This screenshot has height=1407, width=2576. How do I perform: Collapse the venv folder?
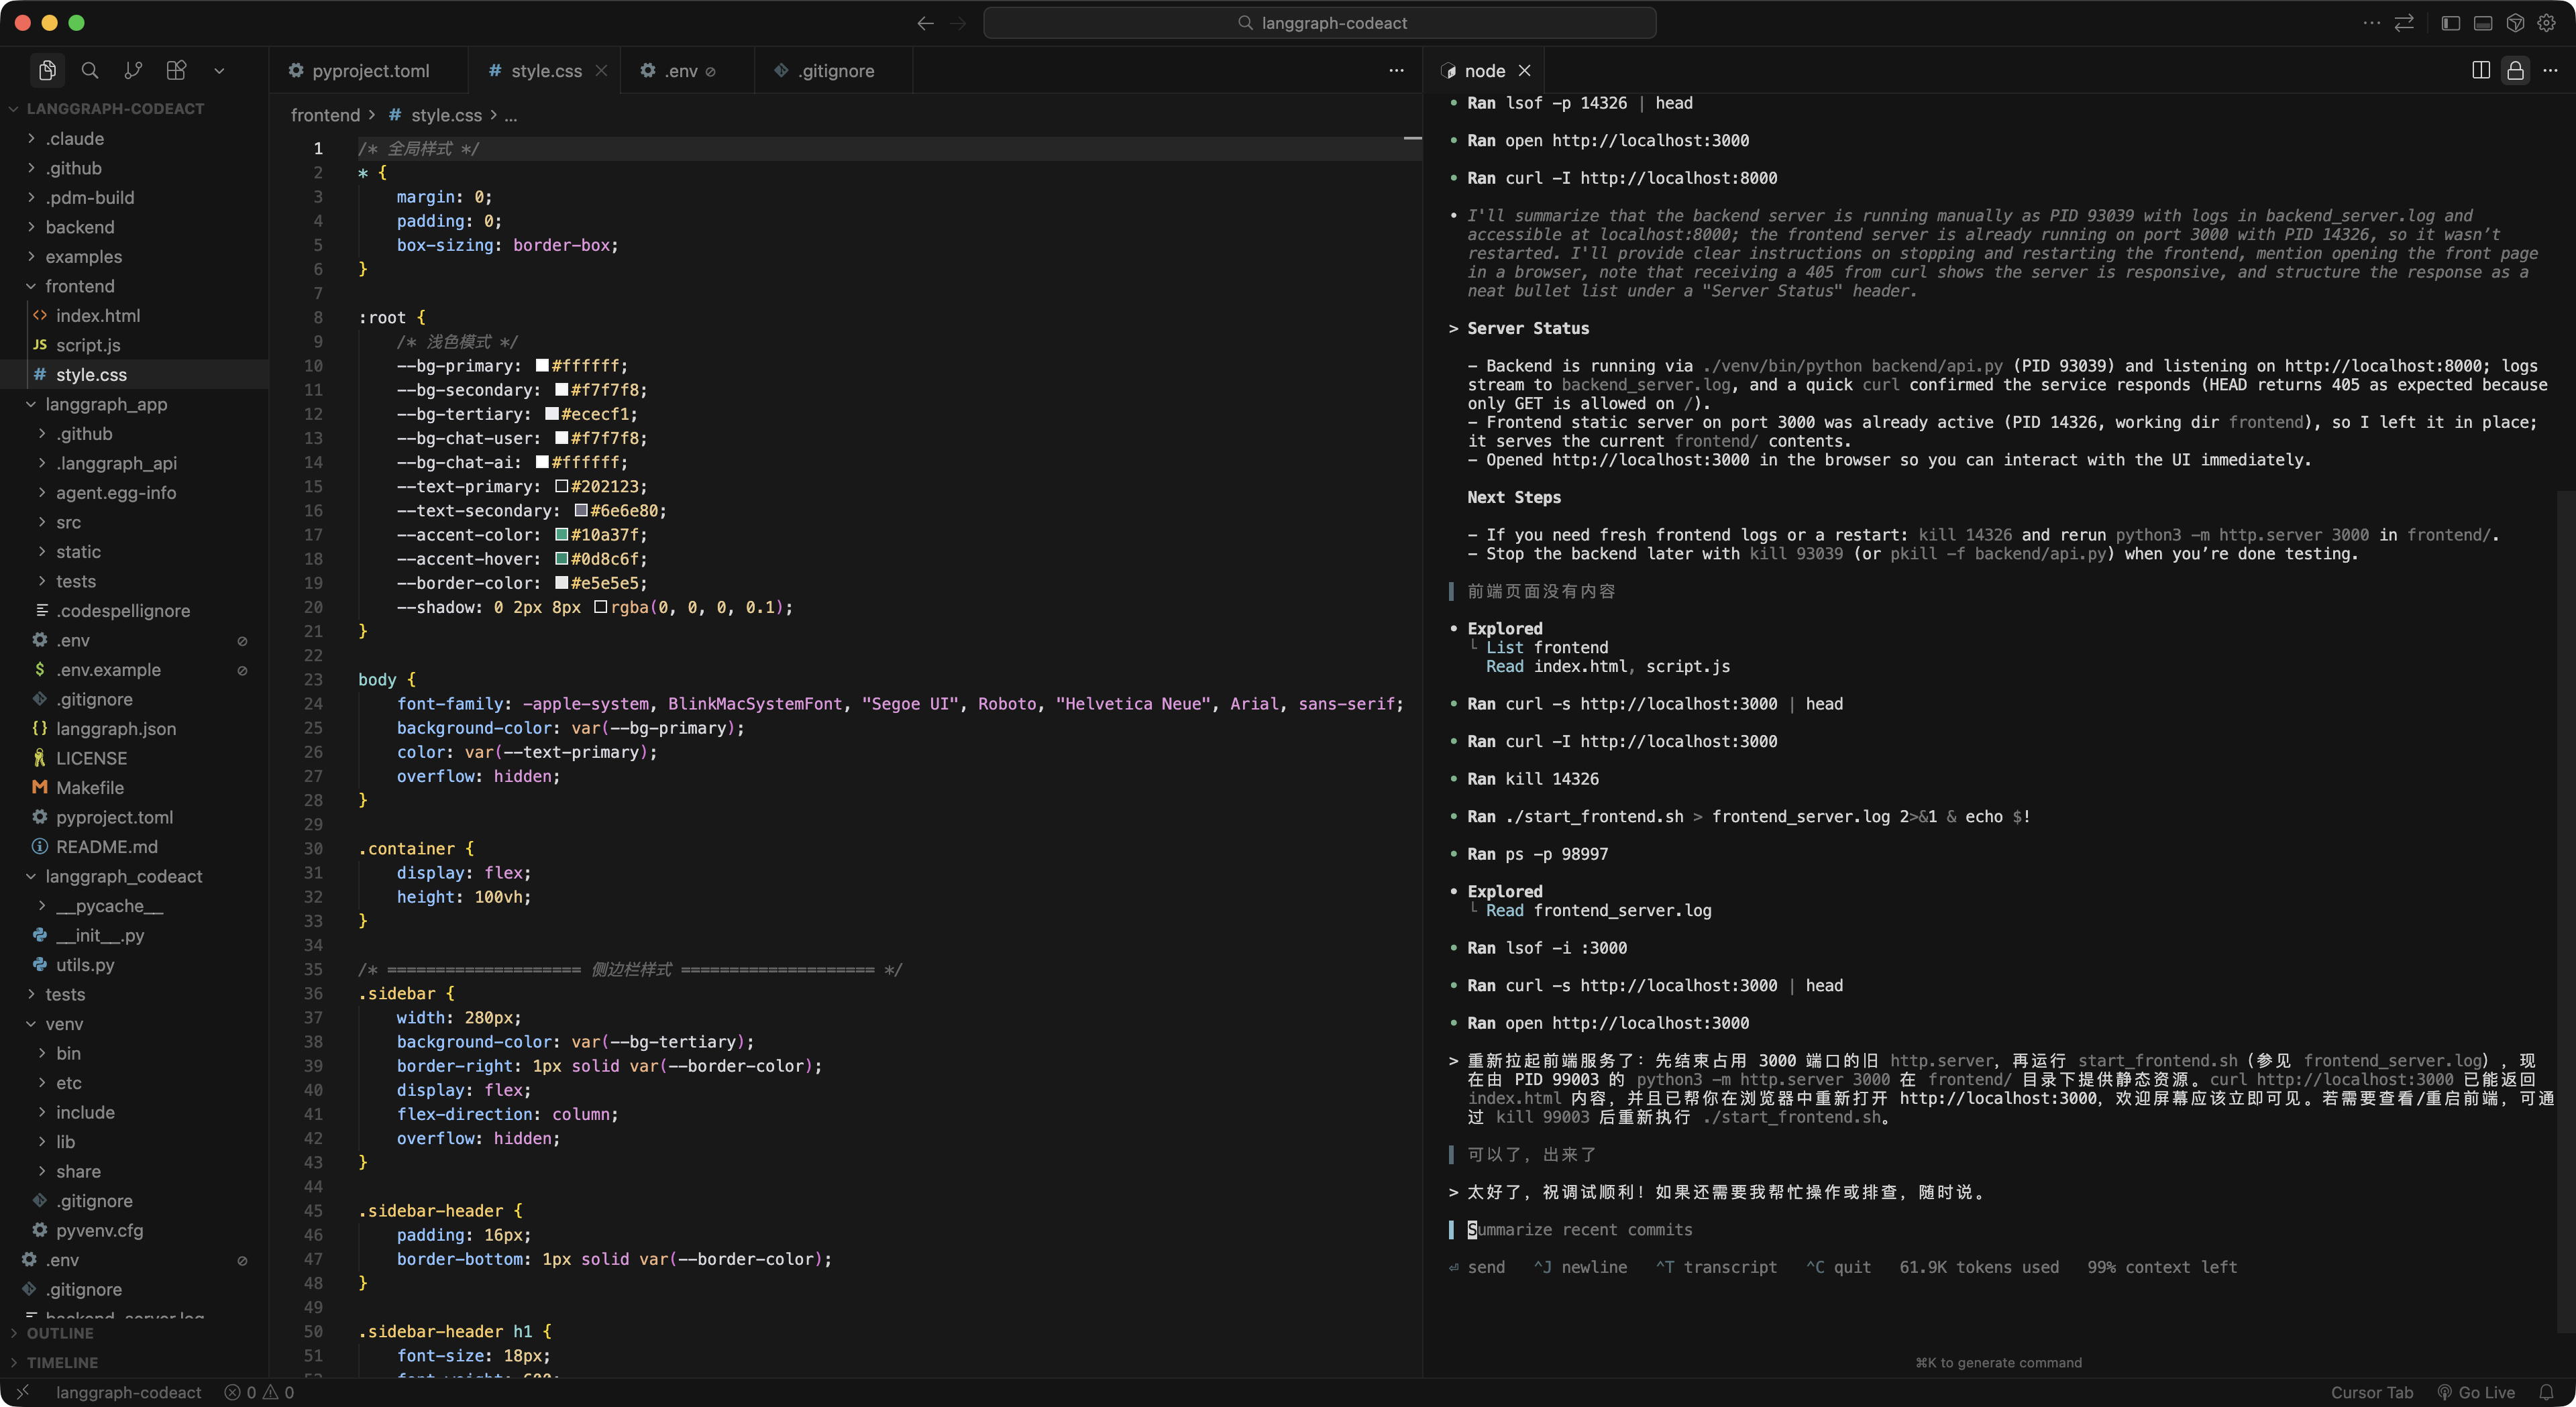64,1023
